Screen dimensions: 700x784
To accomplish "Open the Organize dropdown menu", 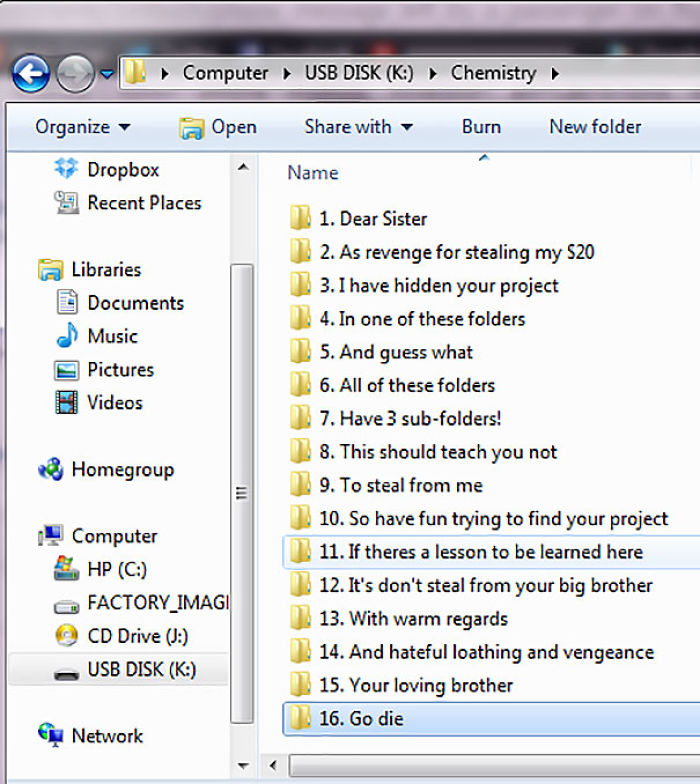I will (82, 127).
